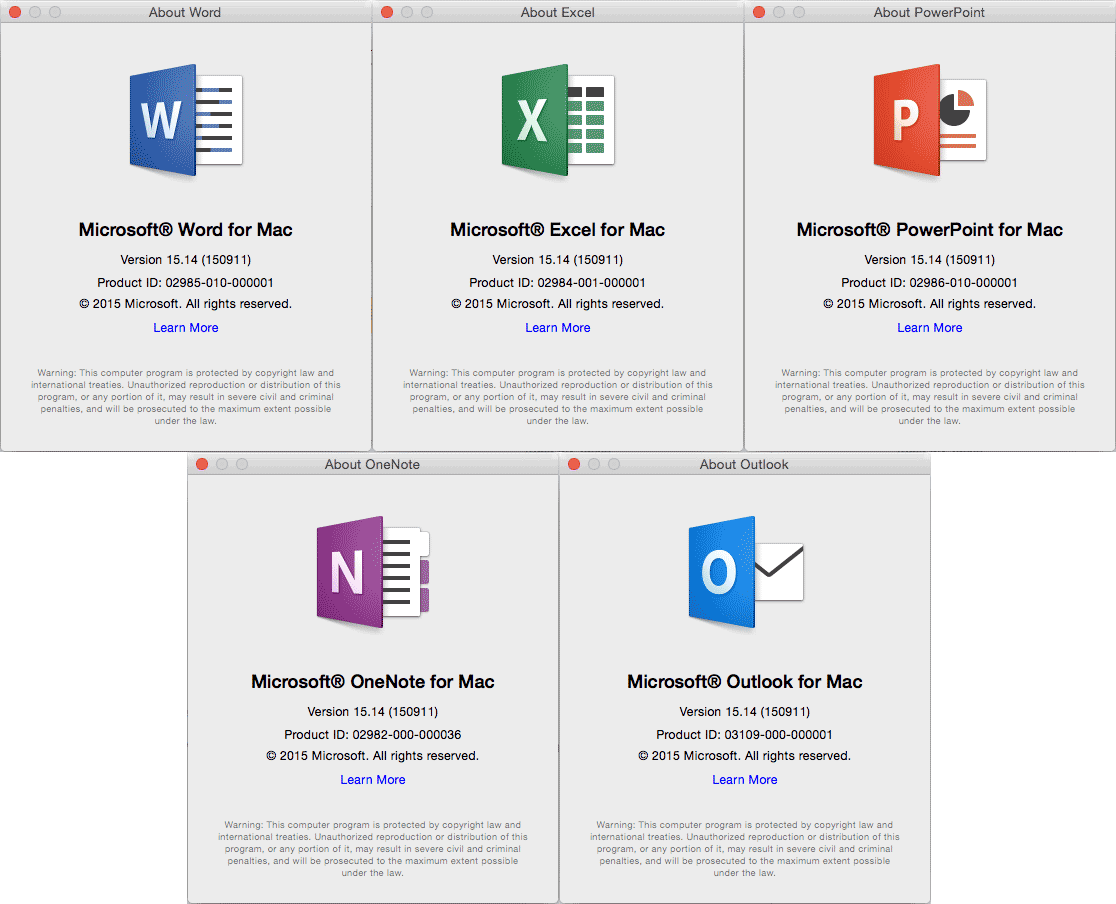Click the copyright warning paragraph in About OneNote
This screenshot has height=904, width=1116.
tap(373, 849)
